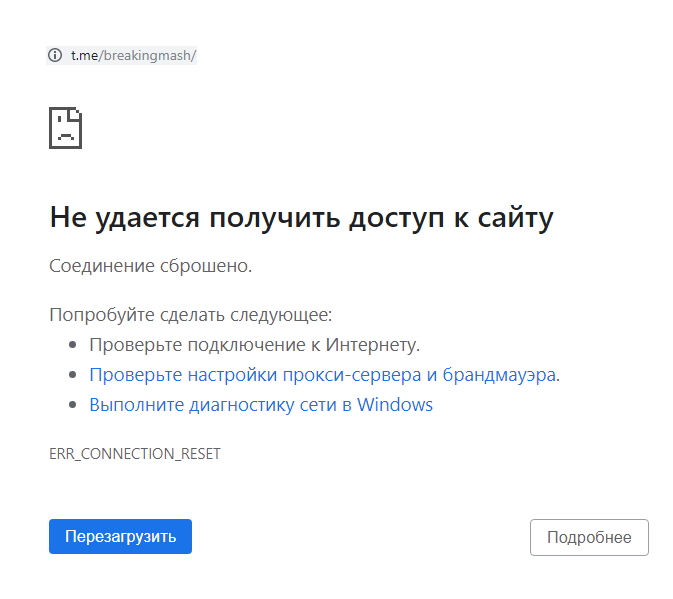Click the "Попробуйте сделать следующее:" line
This screenshot has width=673, height=599.
point(190,315)
